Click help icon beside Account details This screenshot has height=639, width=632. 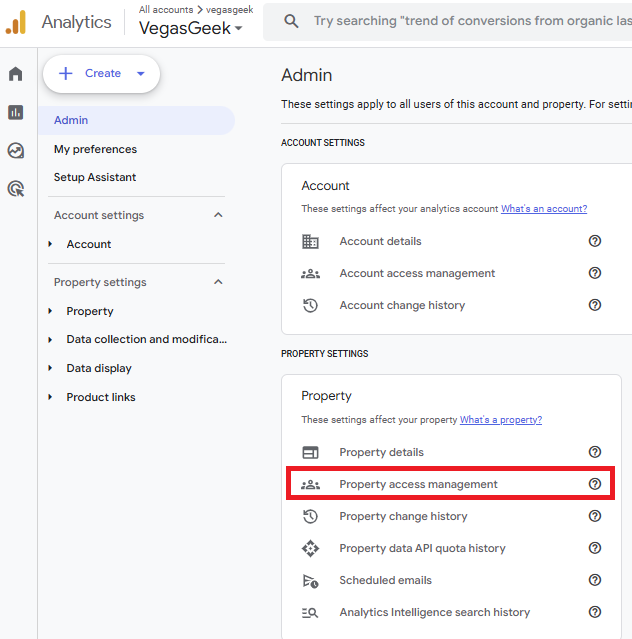coord(595,241)
